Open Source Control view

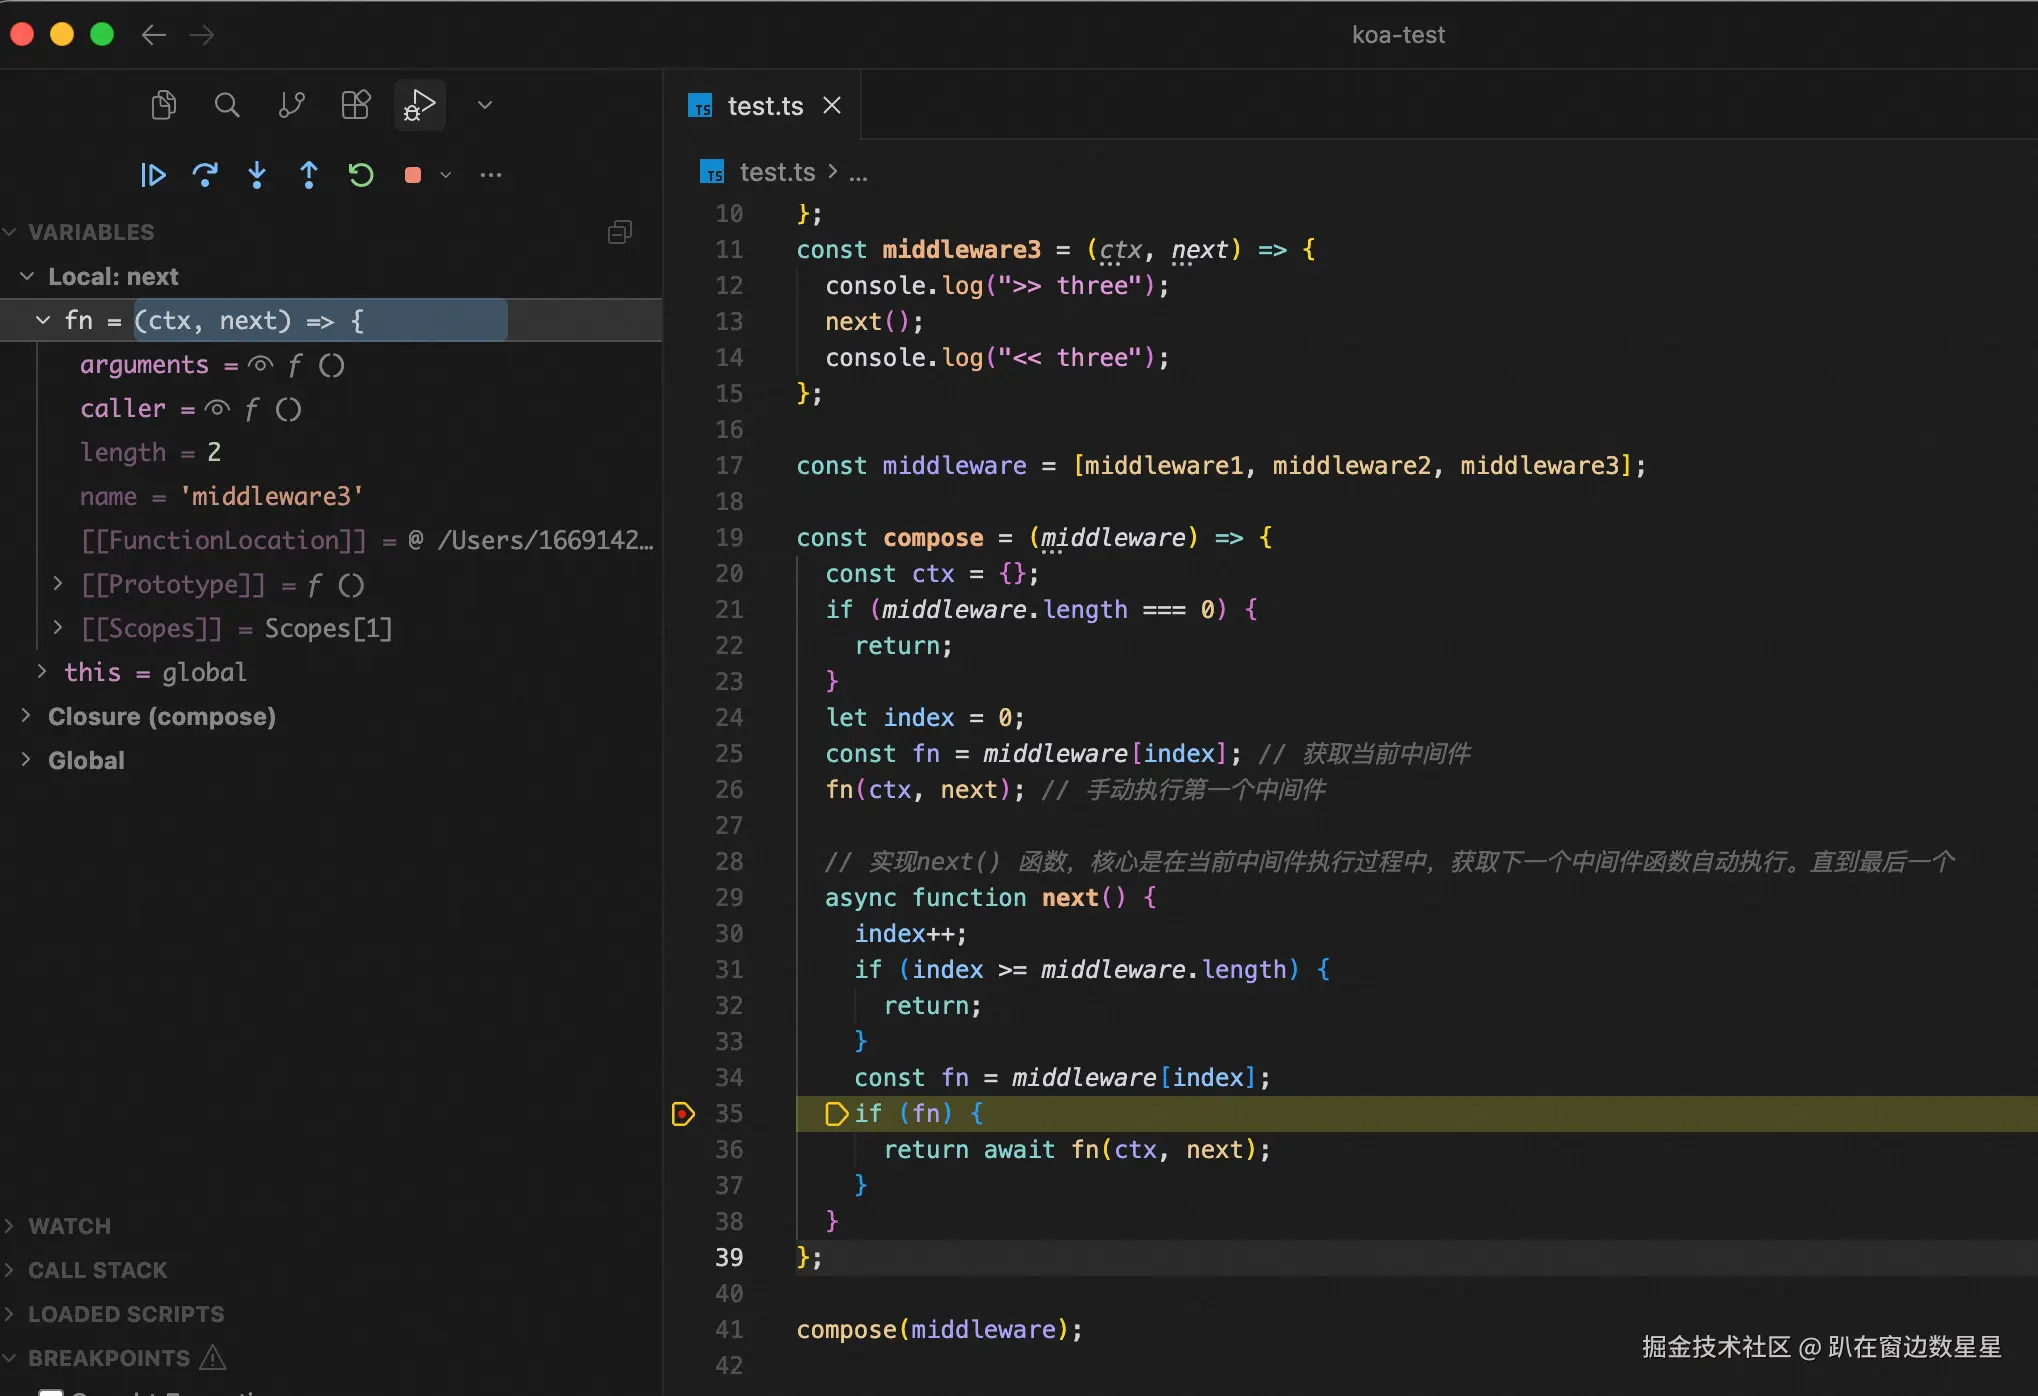(291, 105)
